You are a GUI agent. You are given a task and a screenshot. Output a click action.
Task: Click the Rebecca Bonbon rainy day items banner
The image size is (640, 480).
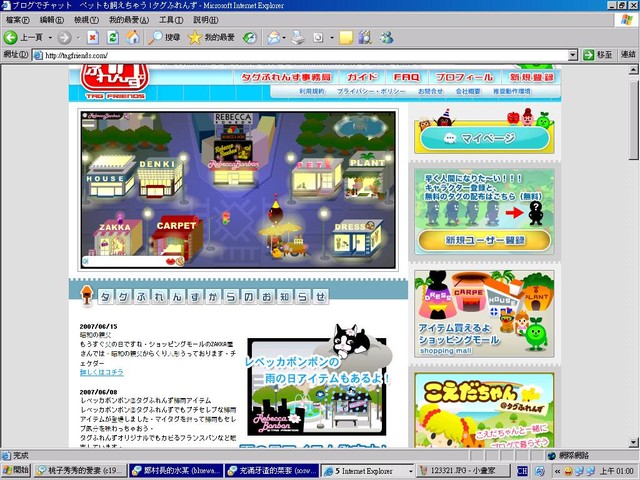click(x=317, y=380)
